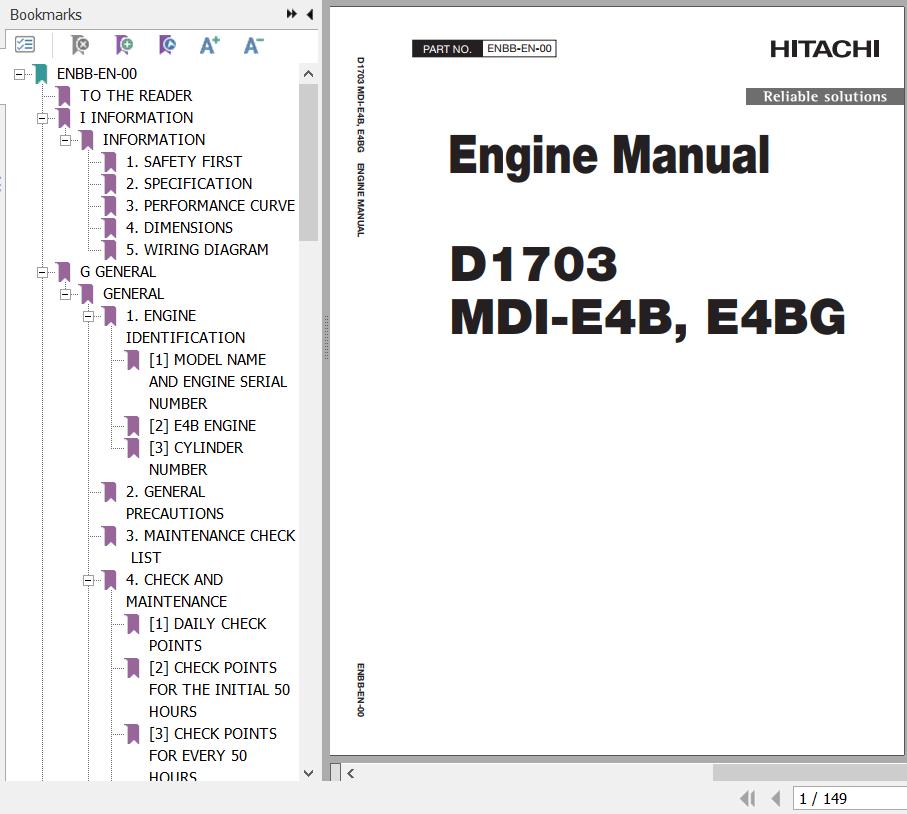Open the 2. SPECIFICATION bookmark
Screen dimensions: 907x814
pyautogui.click(x=189, y=183)
